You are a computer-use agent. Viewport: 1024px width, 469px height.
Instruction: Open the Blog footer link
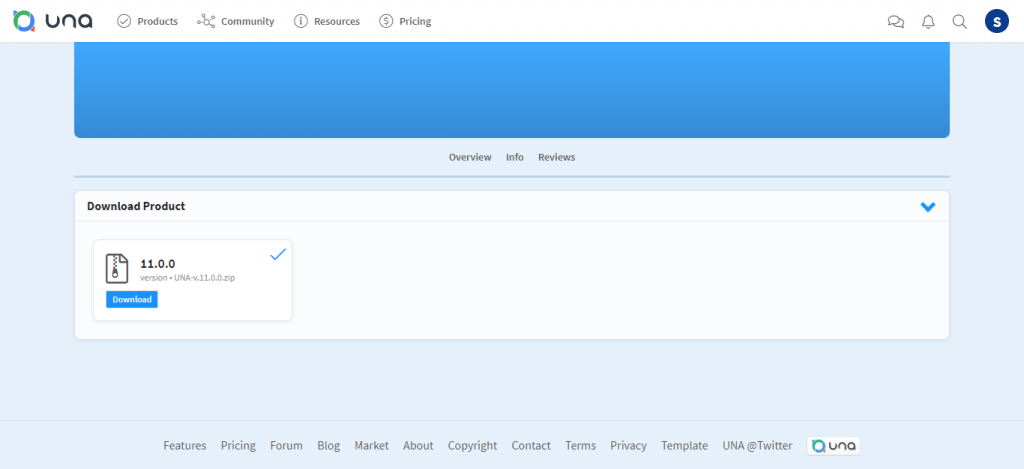pyautogui.click(x=328, y=445)
